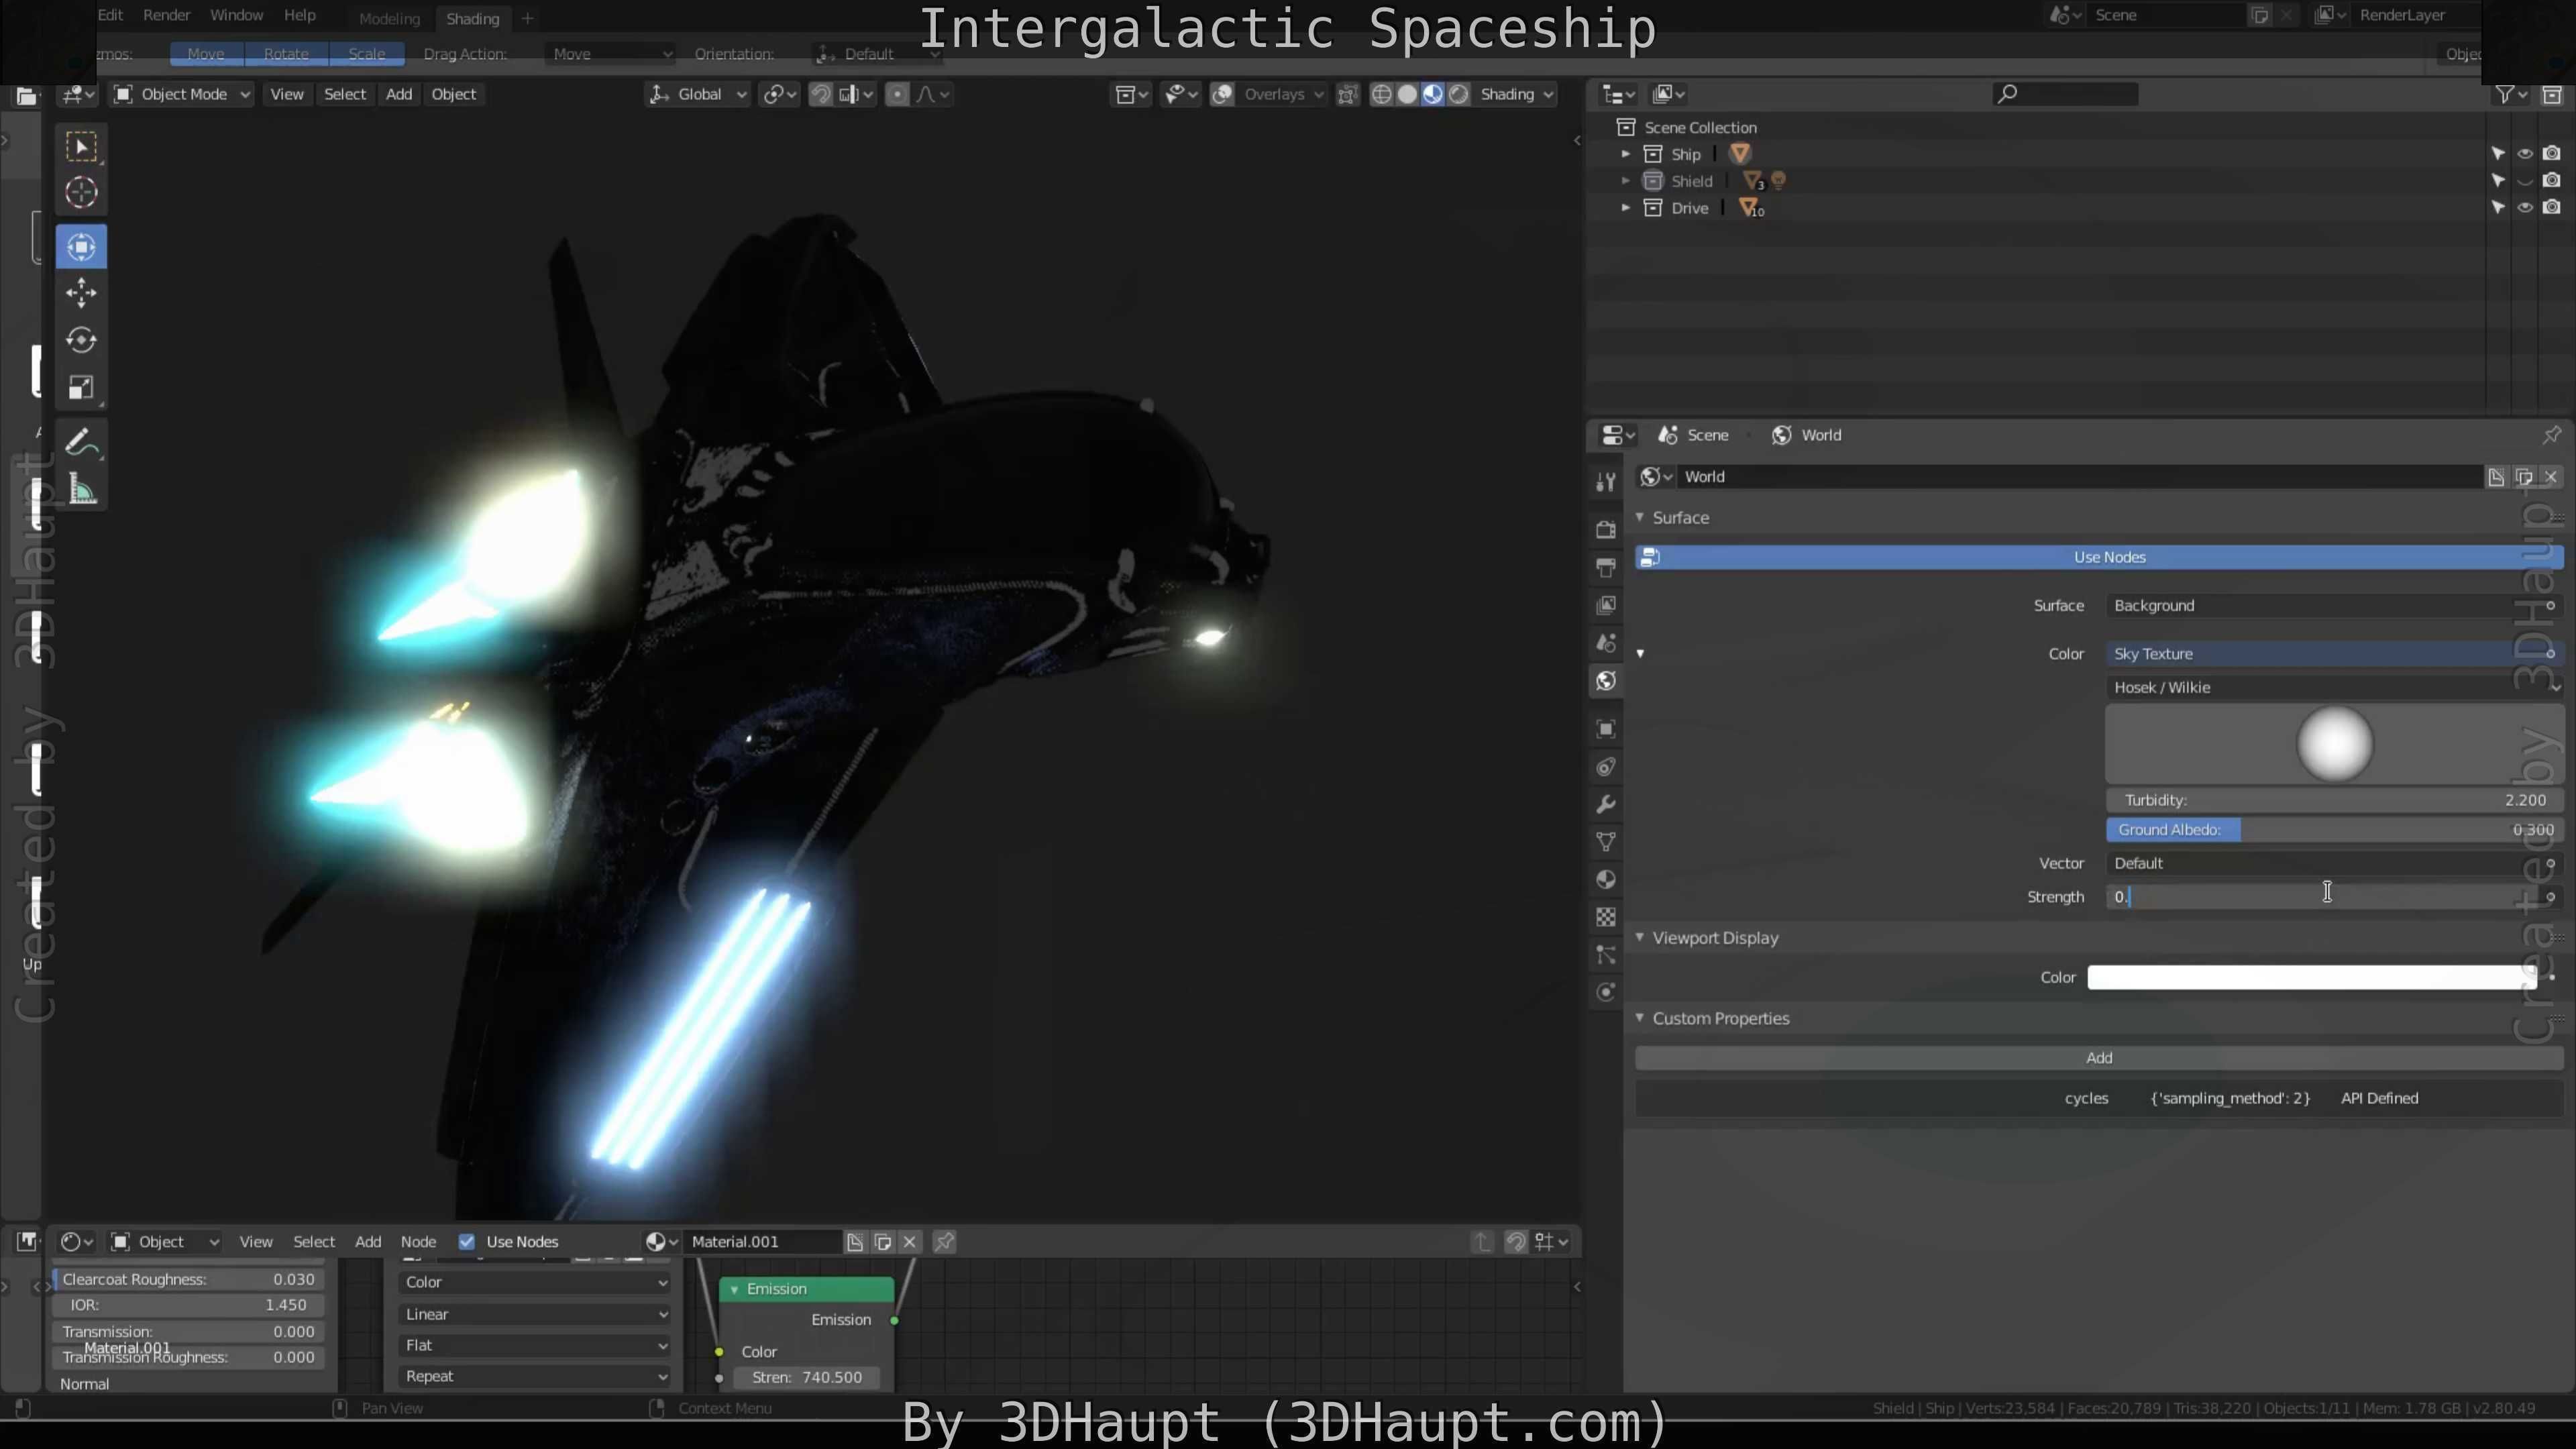
Task: Open the Render properties tab
Action: pos(1606,529)
